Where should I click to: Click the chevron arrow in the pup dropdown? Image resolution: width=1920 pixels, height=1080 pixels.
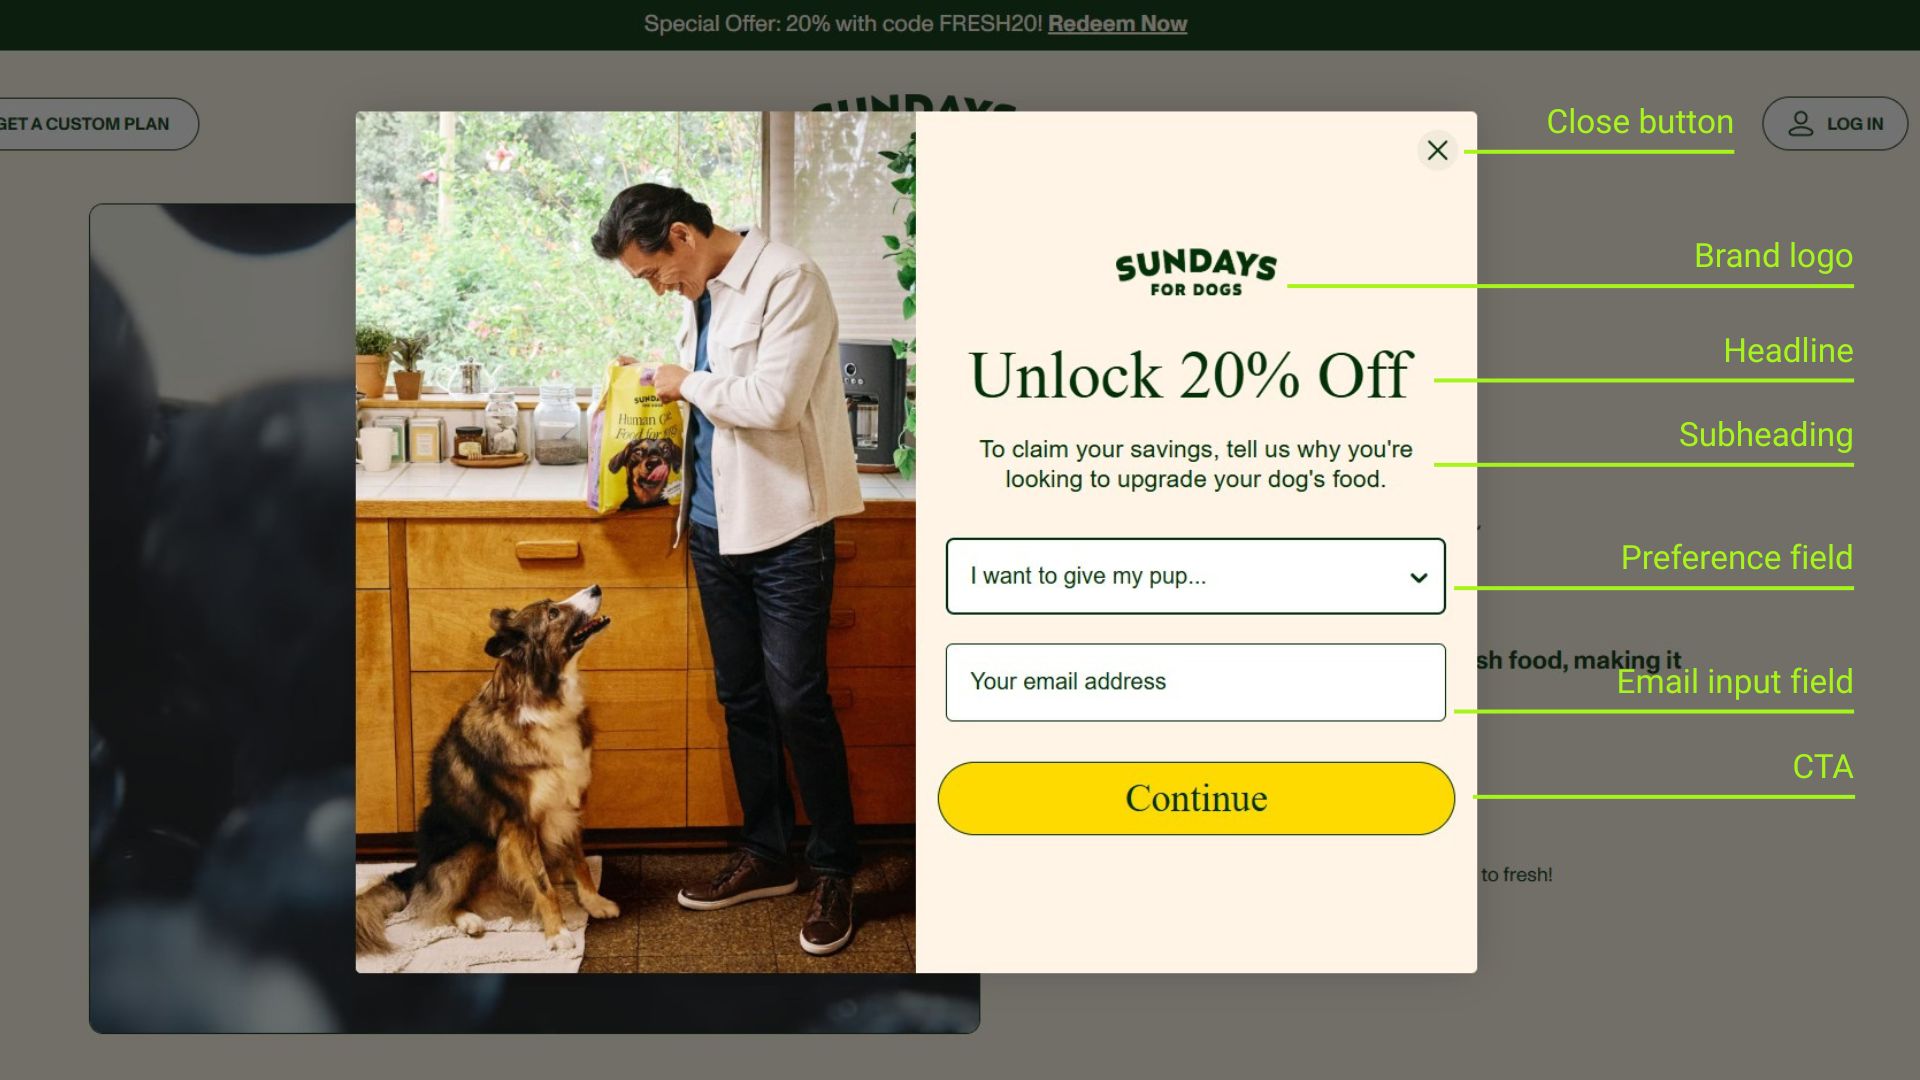1418,577
